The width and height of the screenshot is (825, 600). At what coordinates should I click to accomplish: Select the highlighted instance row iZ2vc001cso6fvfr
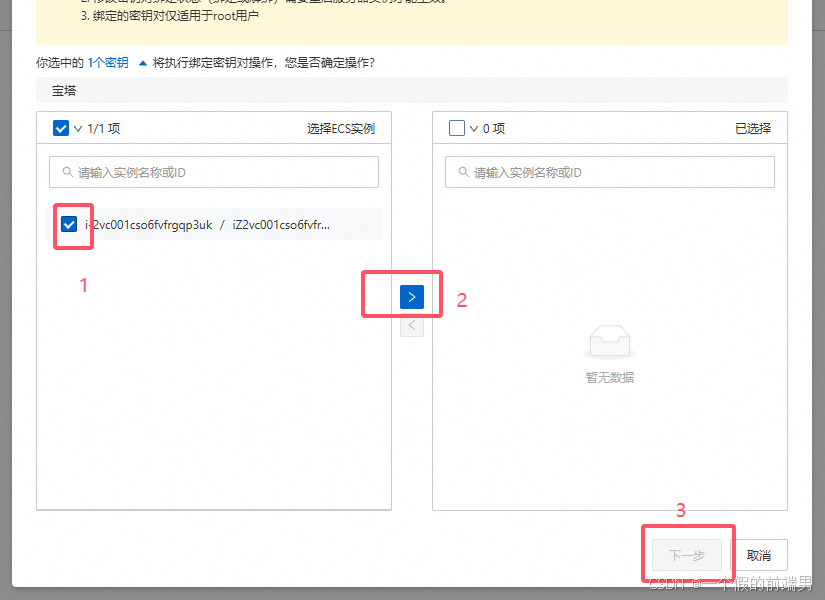click(230, 223)
